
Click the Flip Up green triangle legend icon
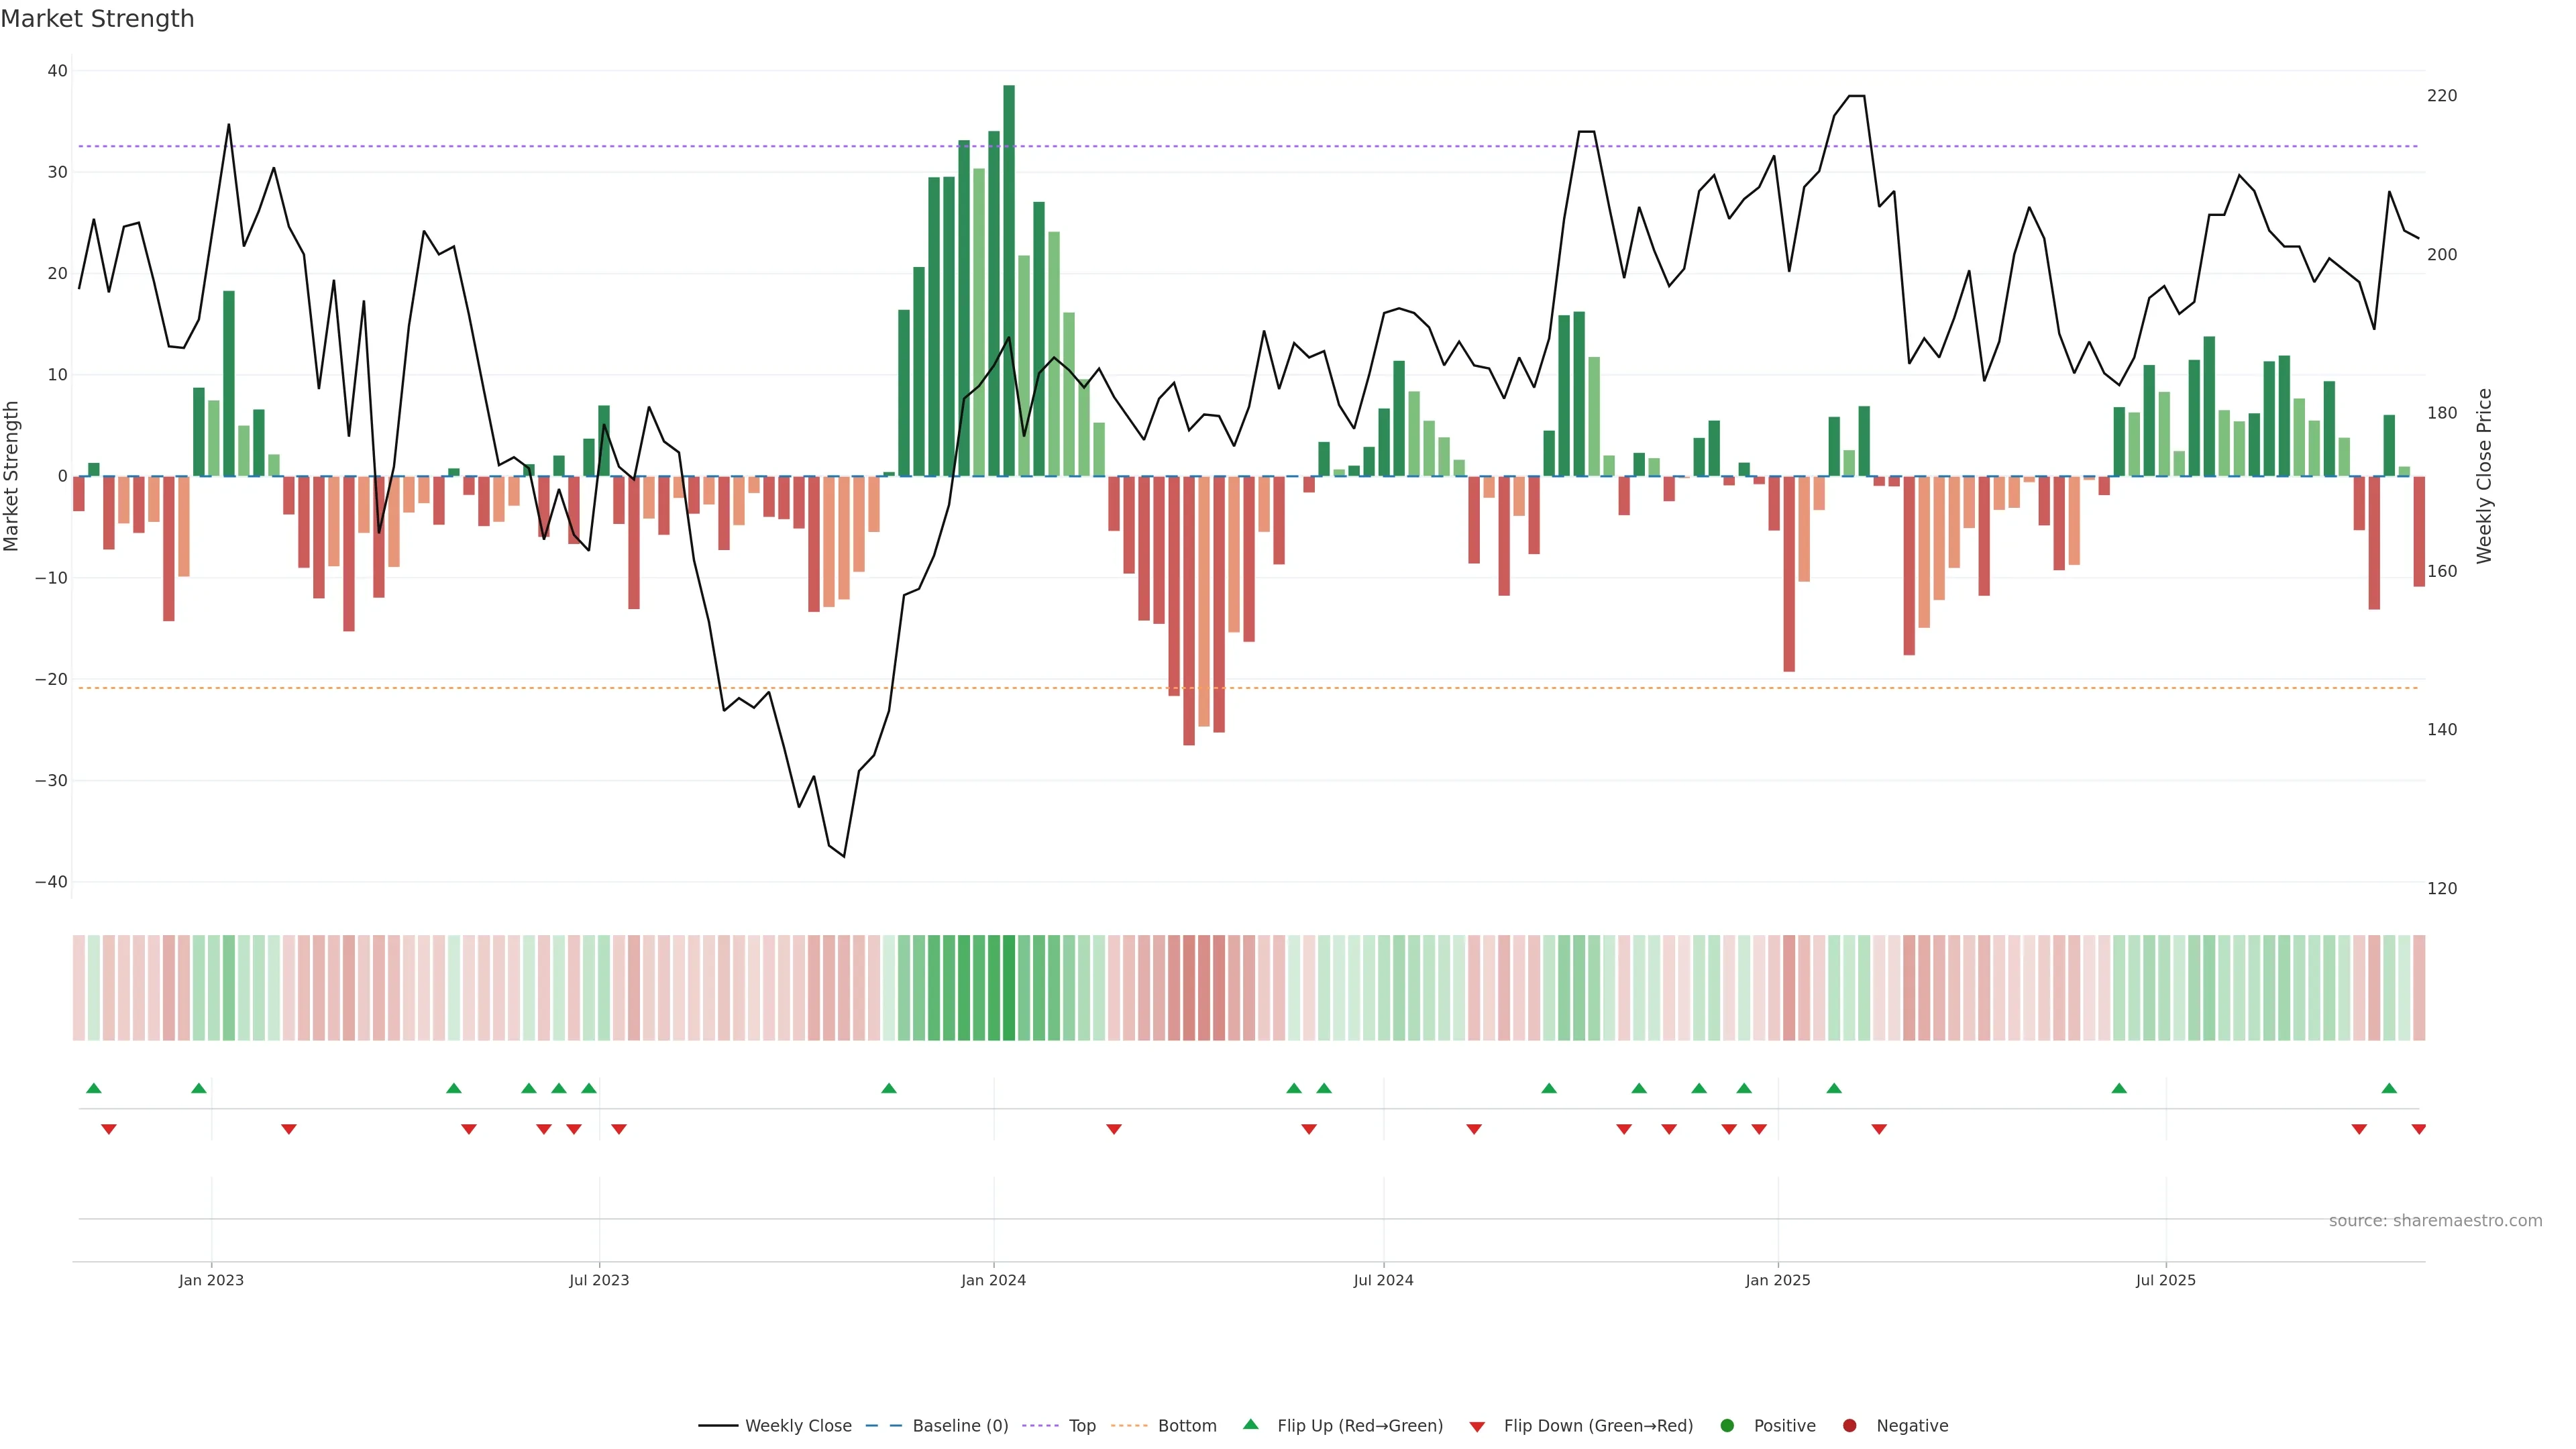[1250, 1424]
